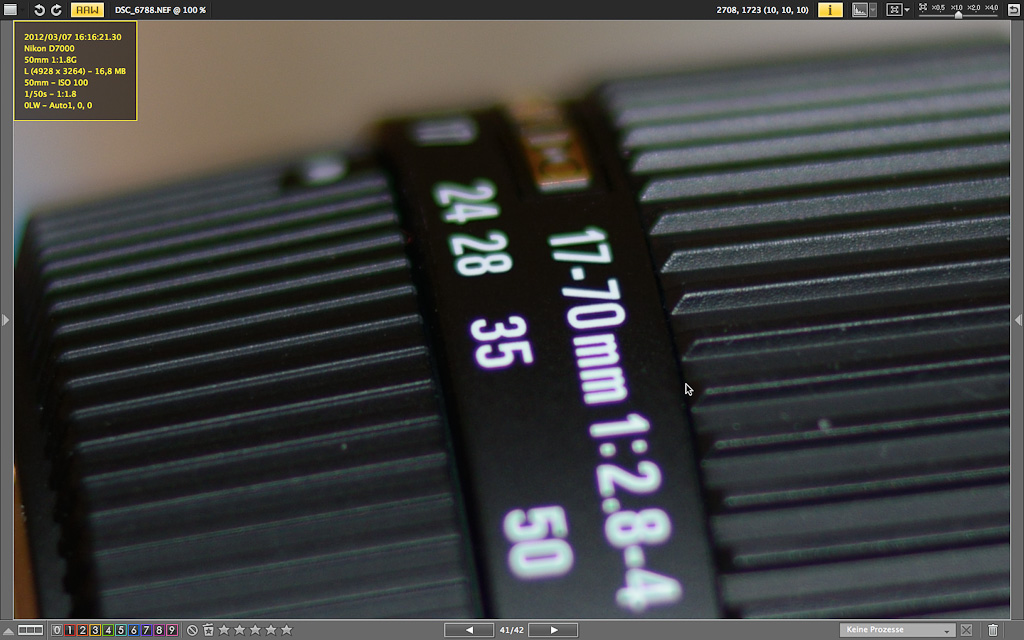Toggle the yellow image info overlay button
1024x640 pixels.
(x=830, y=10)
